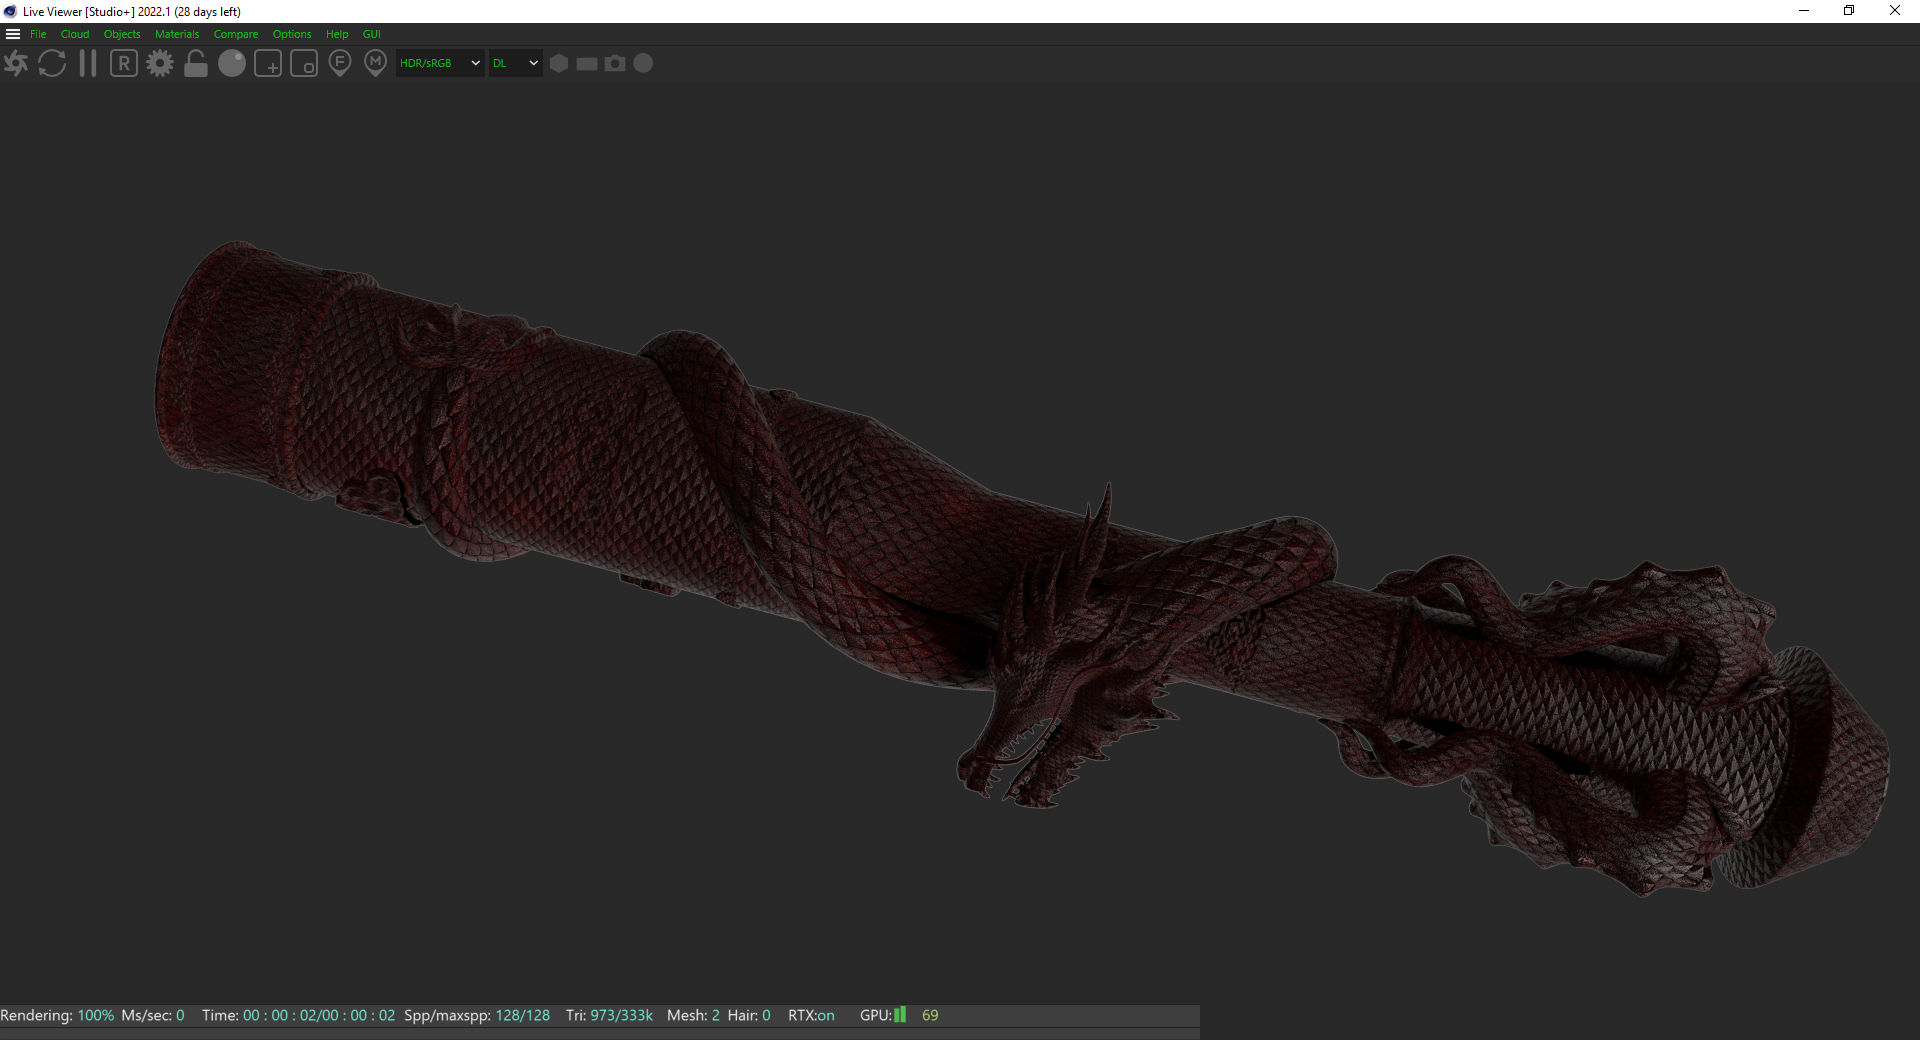Open render settings gear icon
This screenshot has height=1040, width=1920.
(160, 64)
